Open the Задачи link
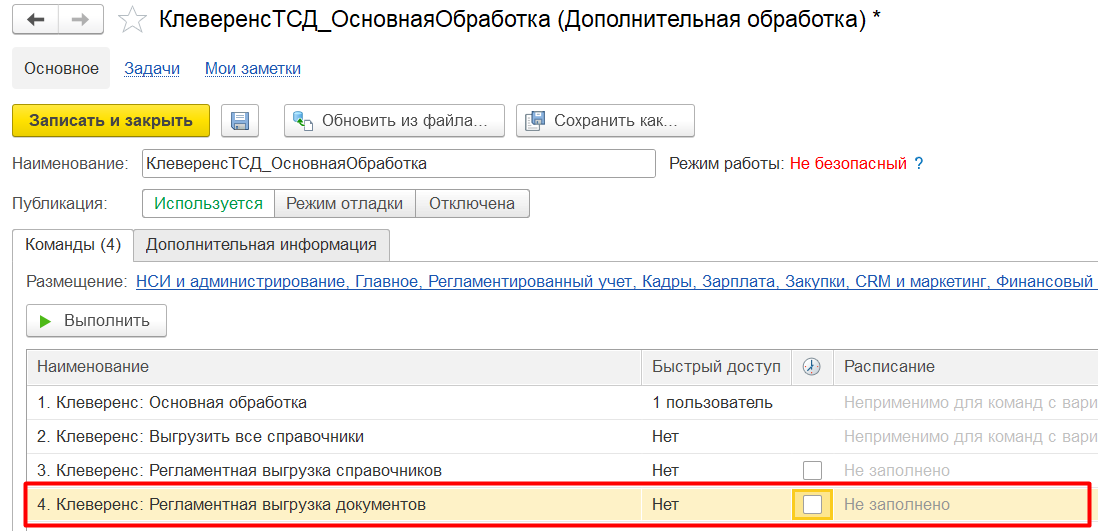The width and height of the screenshot is (1098, 531). click(152, 69)
